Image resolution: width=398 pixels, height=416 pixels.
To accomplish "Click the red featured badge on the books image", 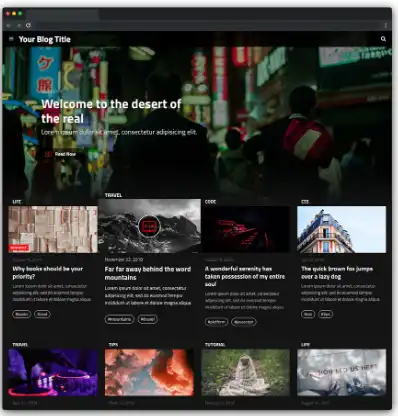I will pyautogui.click(x=19, y=248).
